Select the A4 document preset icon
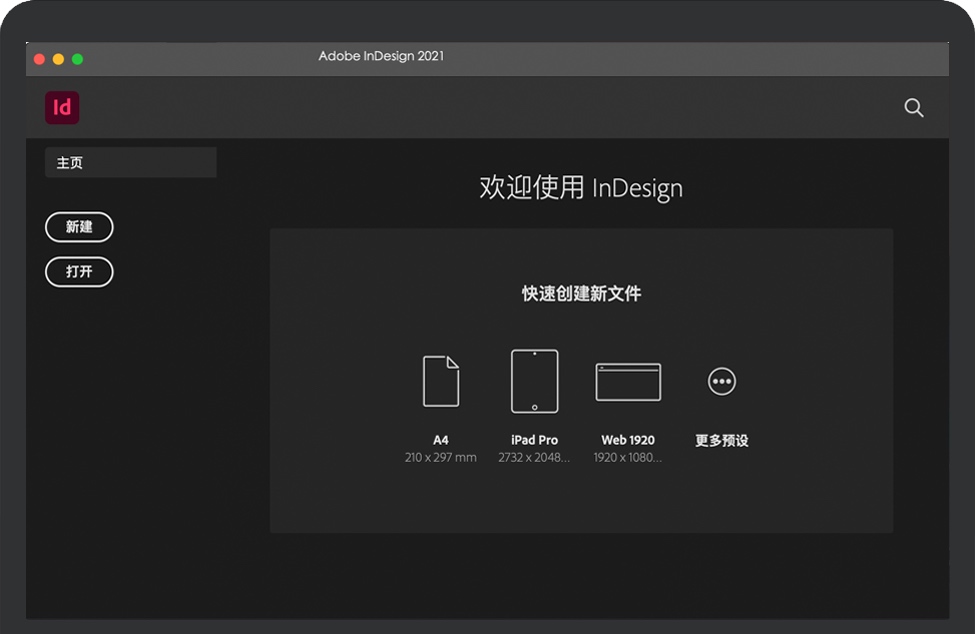The height and width of the screenshot is (634, 975). point(441,381)
